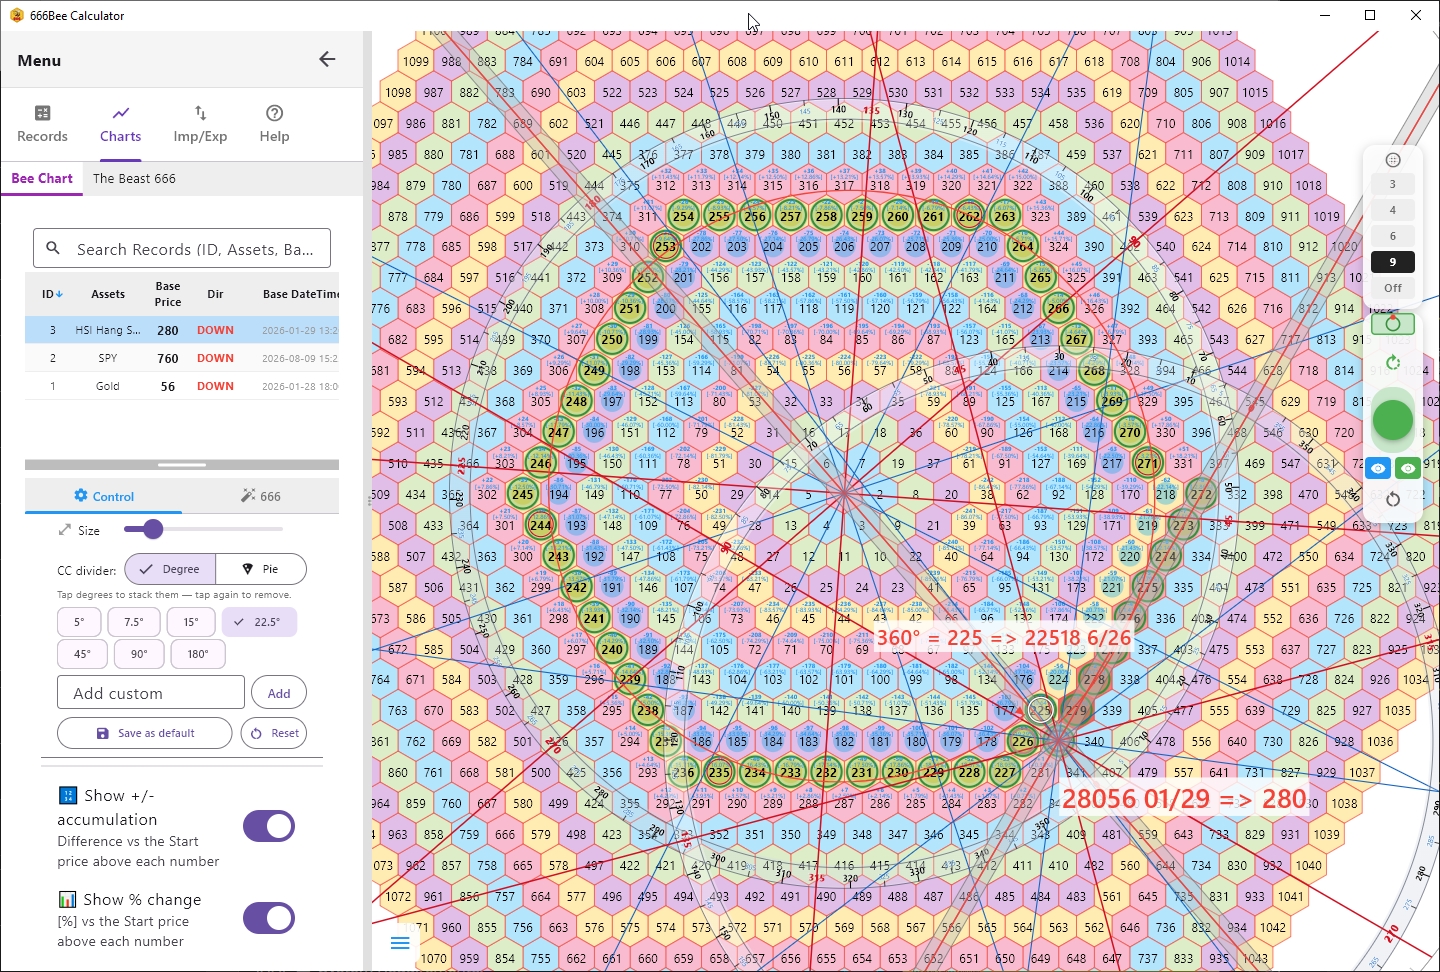Click the Base DateTime column header
The width and height of the screenshot is (1440, 972).
click(x=300, y=294)
